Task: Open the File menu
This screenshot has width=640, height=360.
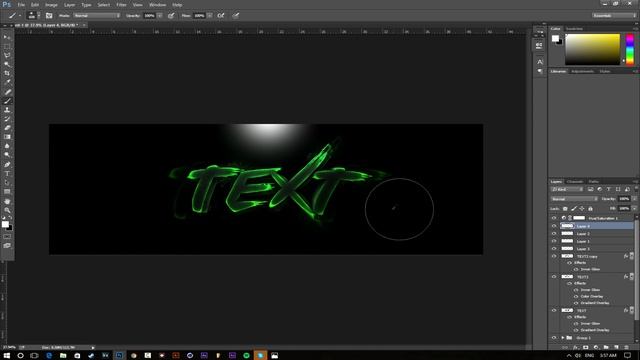Action: point(21,5)
